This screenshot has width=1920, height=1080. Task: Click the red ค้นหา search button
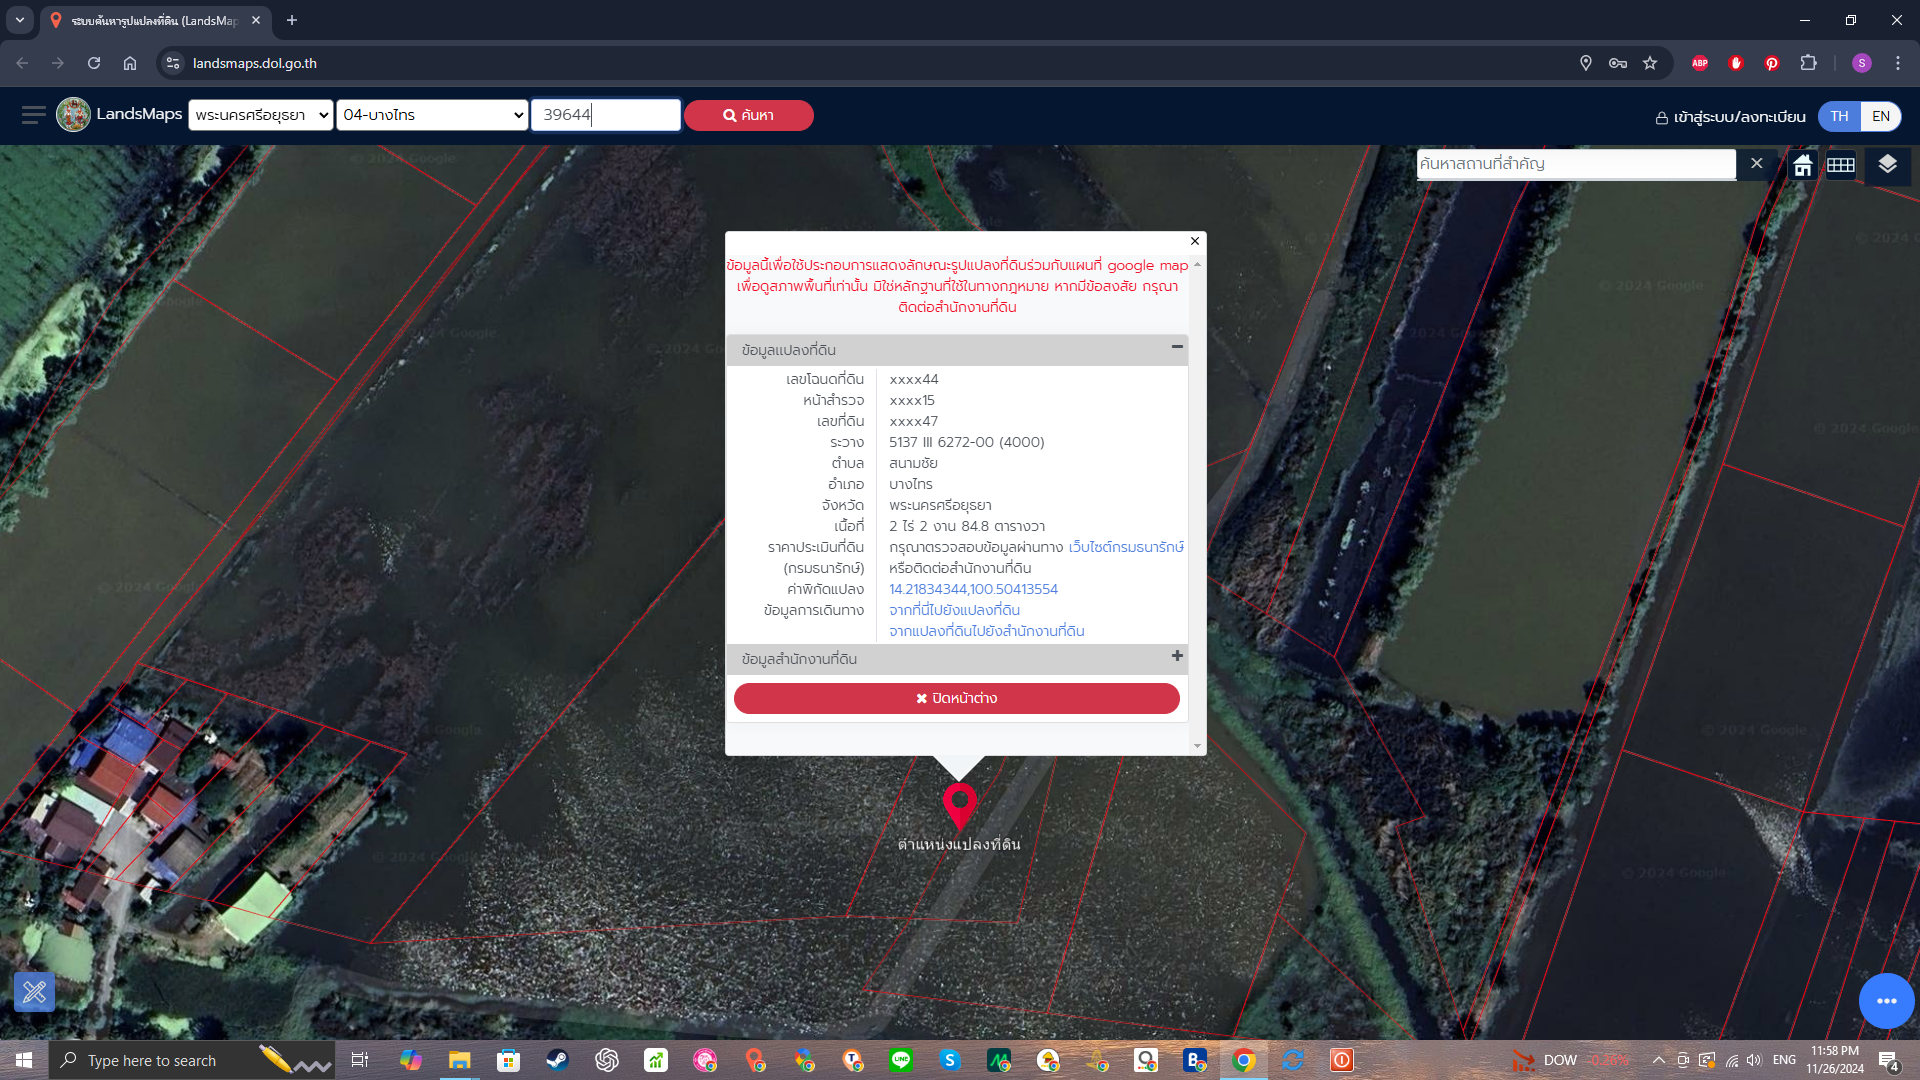click(x=748, y=115)
